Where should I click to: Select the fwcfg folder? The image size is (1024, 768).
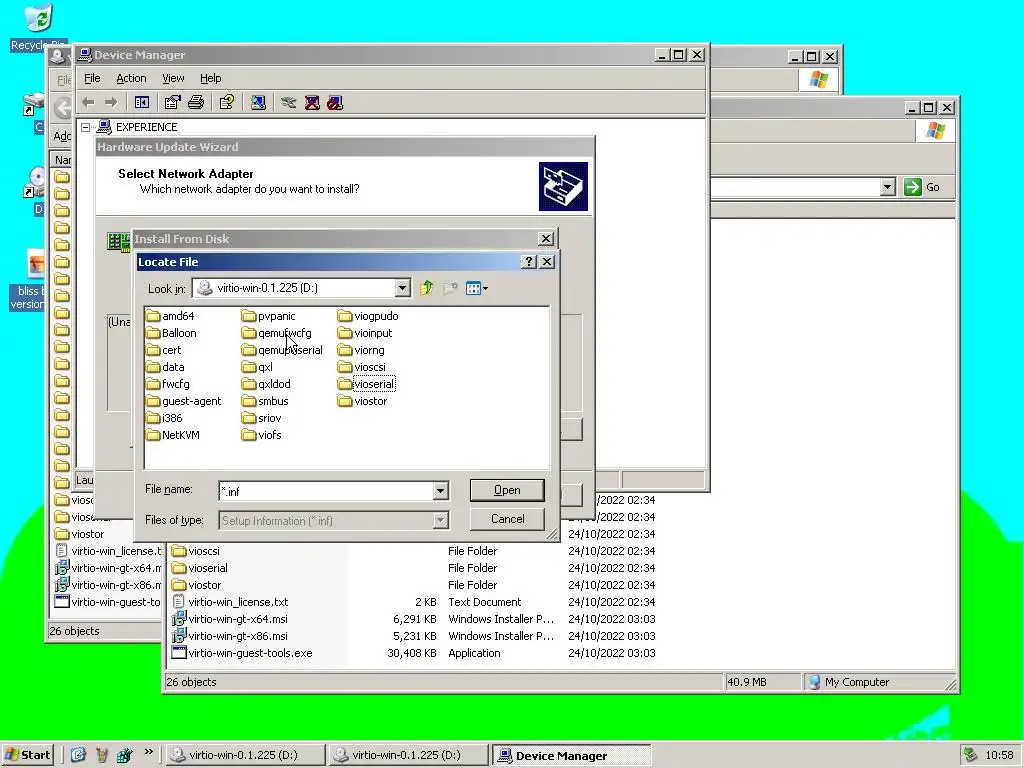tap(168, 384)
